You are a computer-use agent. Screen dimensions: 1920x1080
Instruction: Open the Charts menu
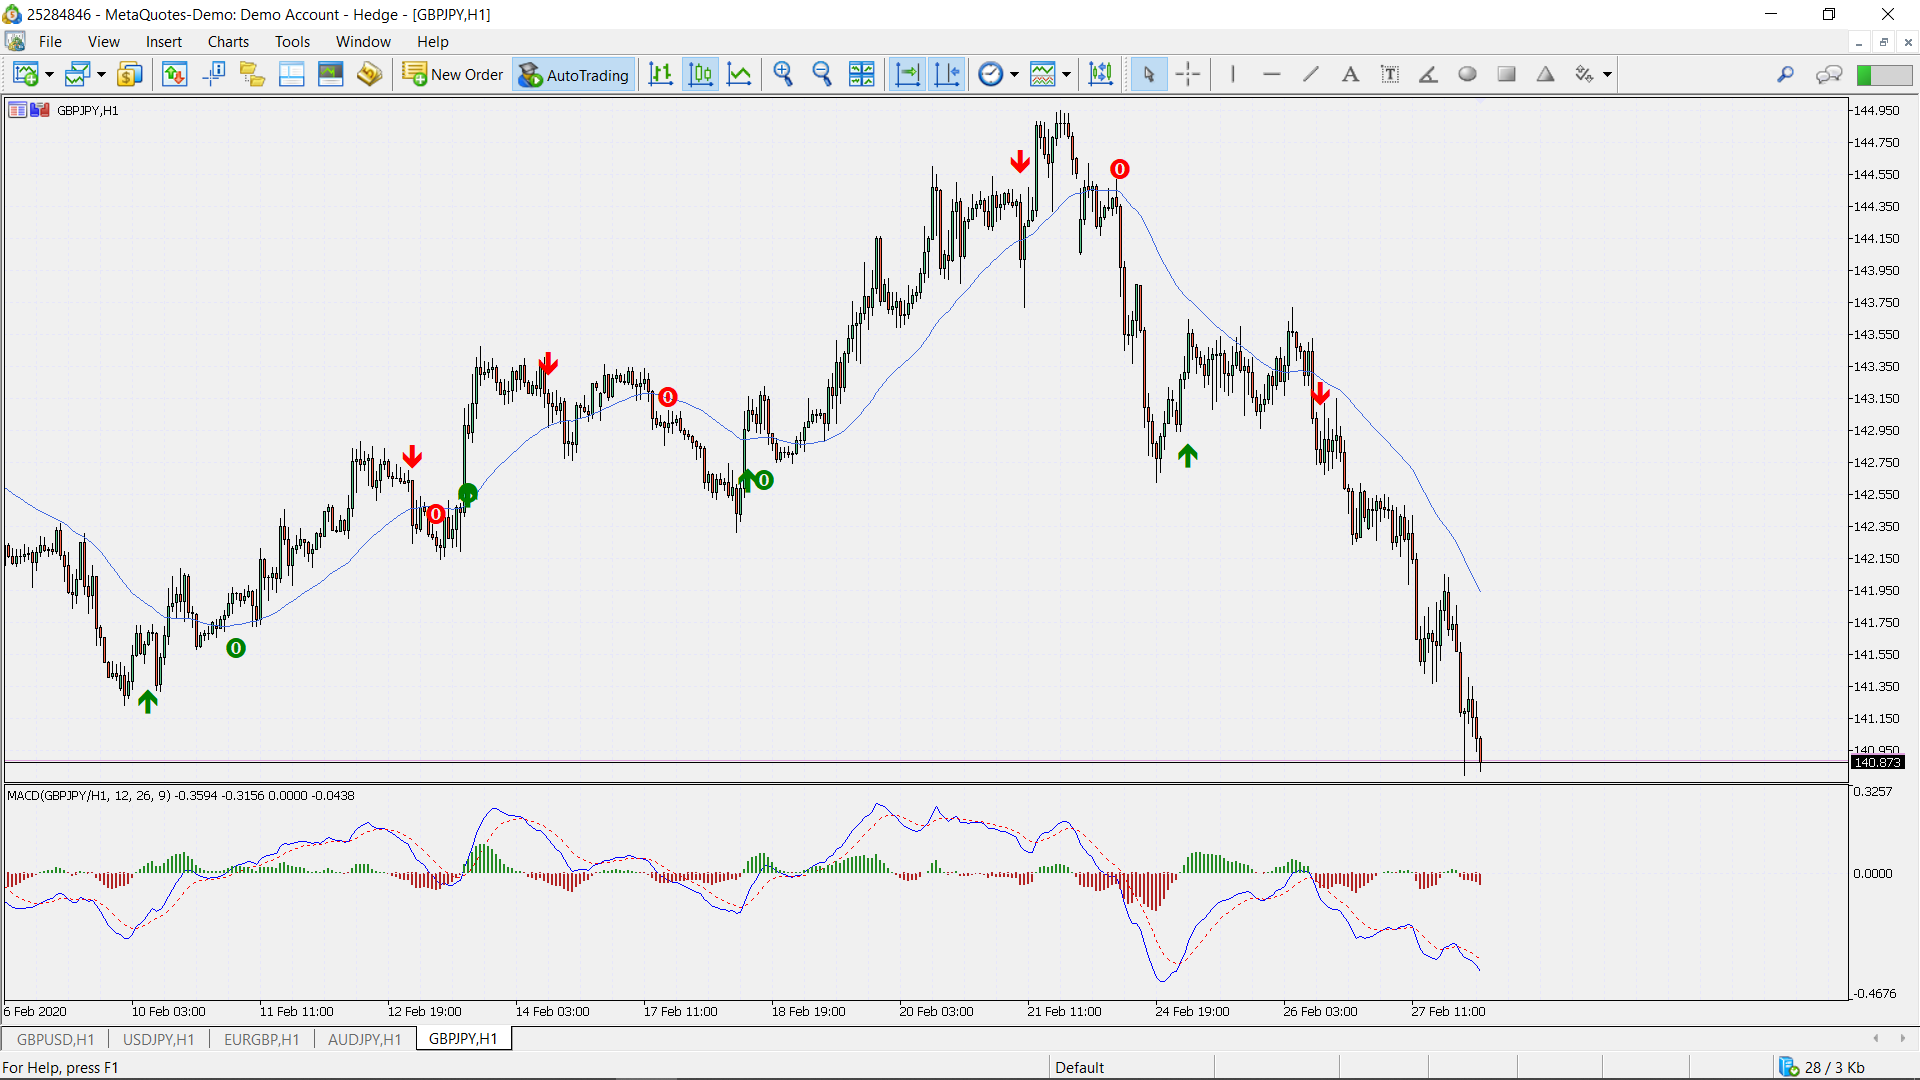(x=228, y=41)
